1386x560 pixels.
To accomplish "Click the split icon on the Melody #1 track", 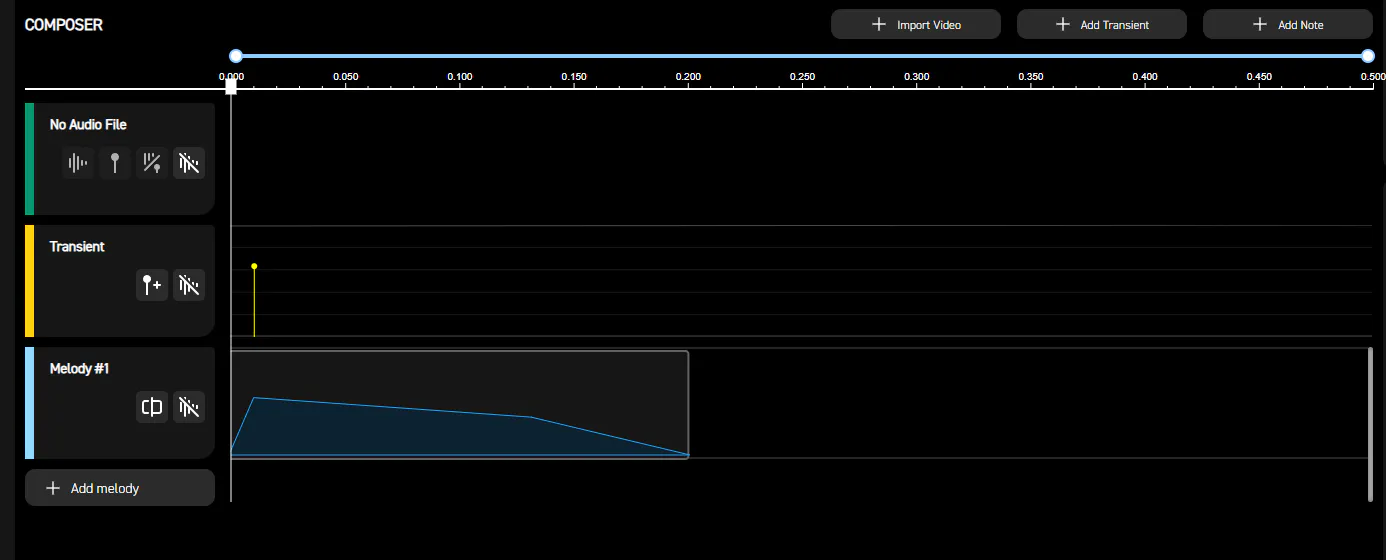I will click(x=152, y=407).
